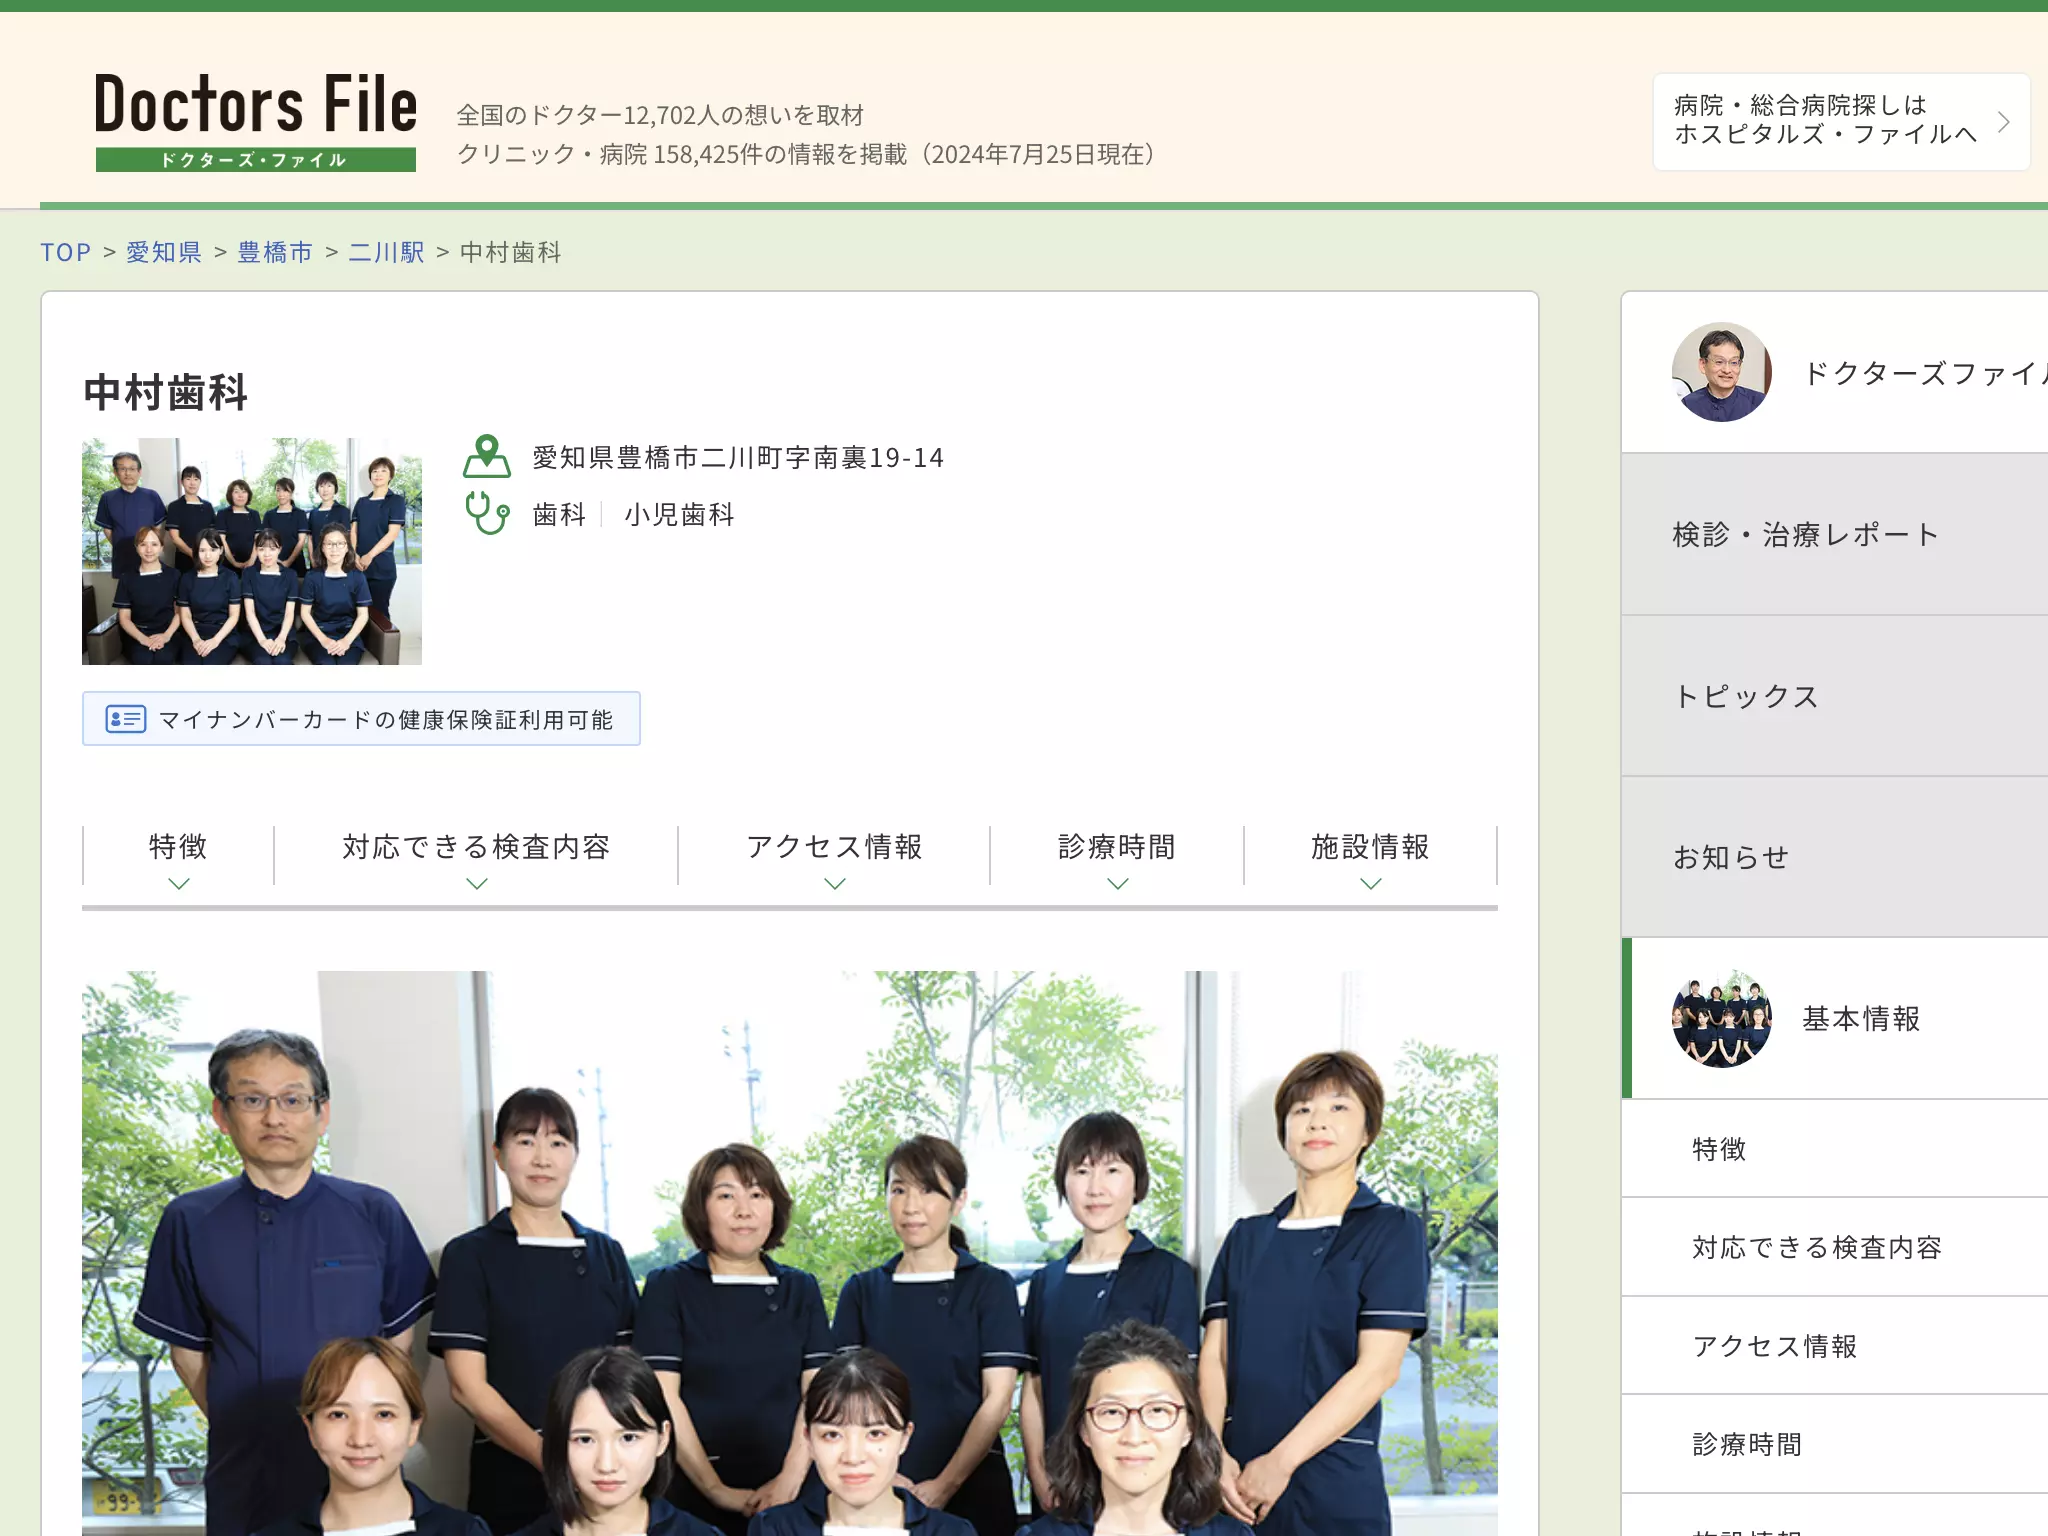Select the アクセス情報 tab
Screen dimensions: 2048x1536
(834, 857)
